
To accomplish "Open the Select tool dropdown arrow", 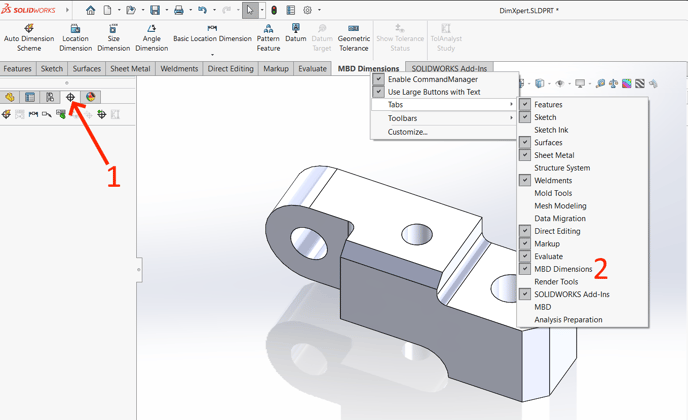I will (x=262, y=10).
